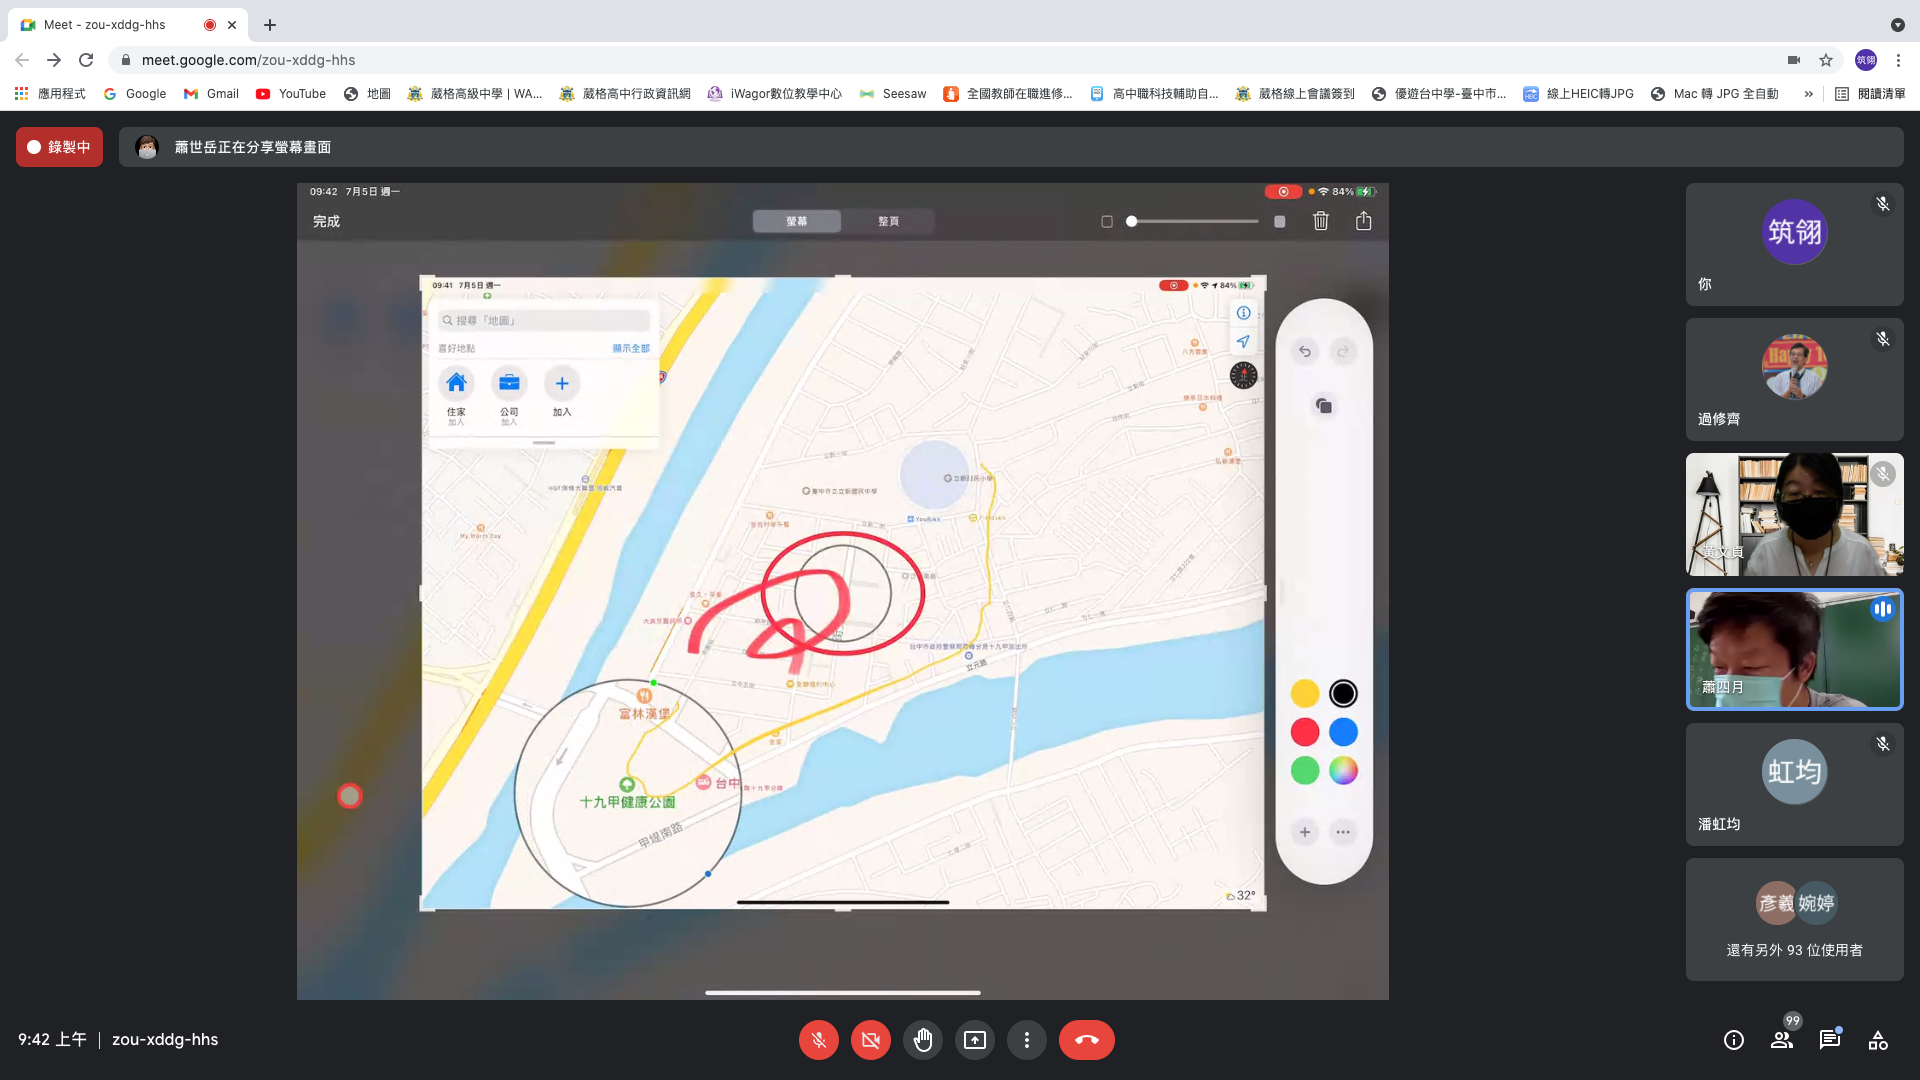
Task: Click the present screen icon
Action: click(974, 1040)
